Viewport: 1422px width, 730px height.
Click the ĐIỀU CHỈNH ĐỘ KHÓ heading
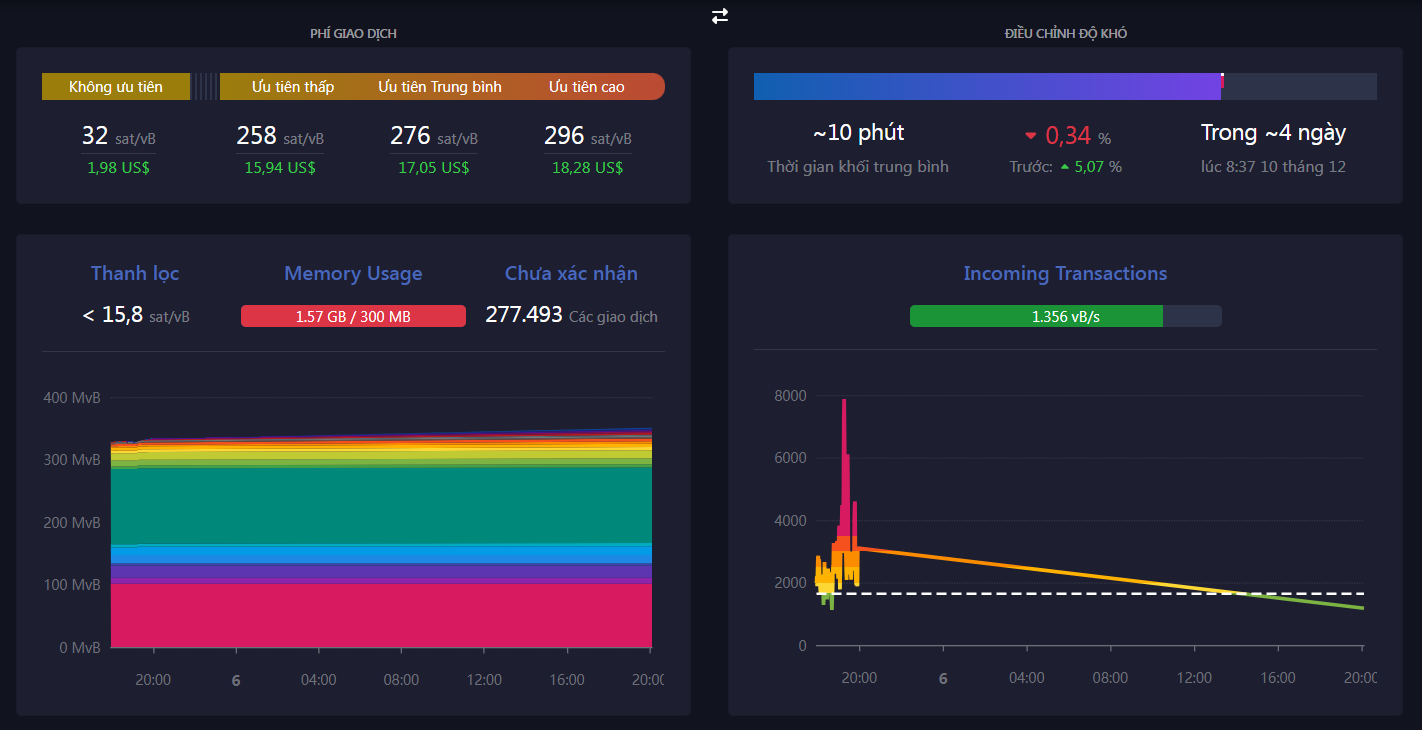coord(1066,34)
